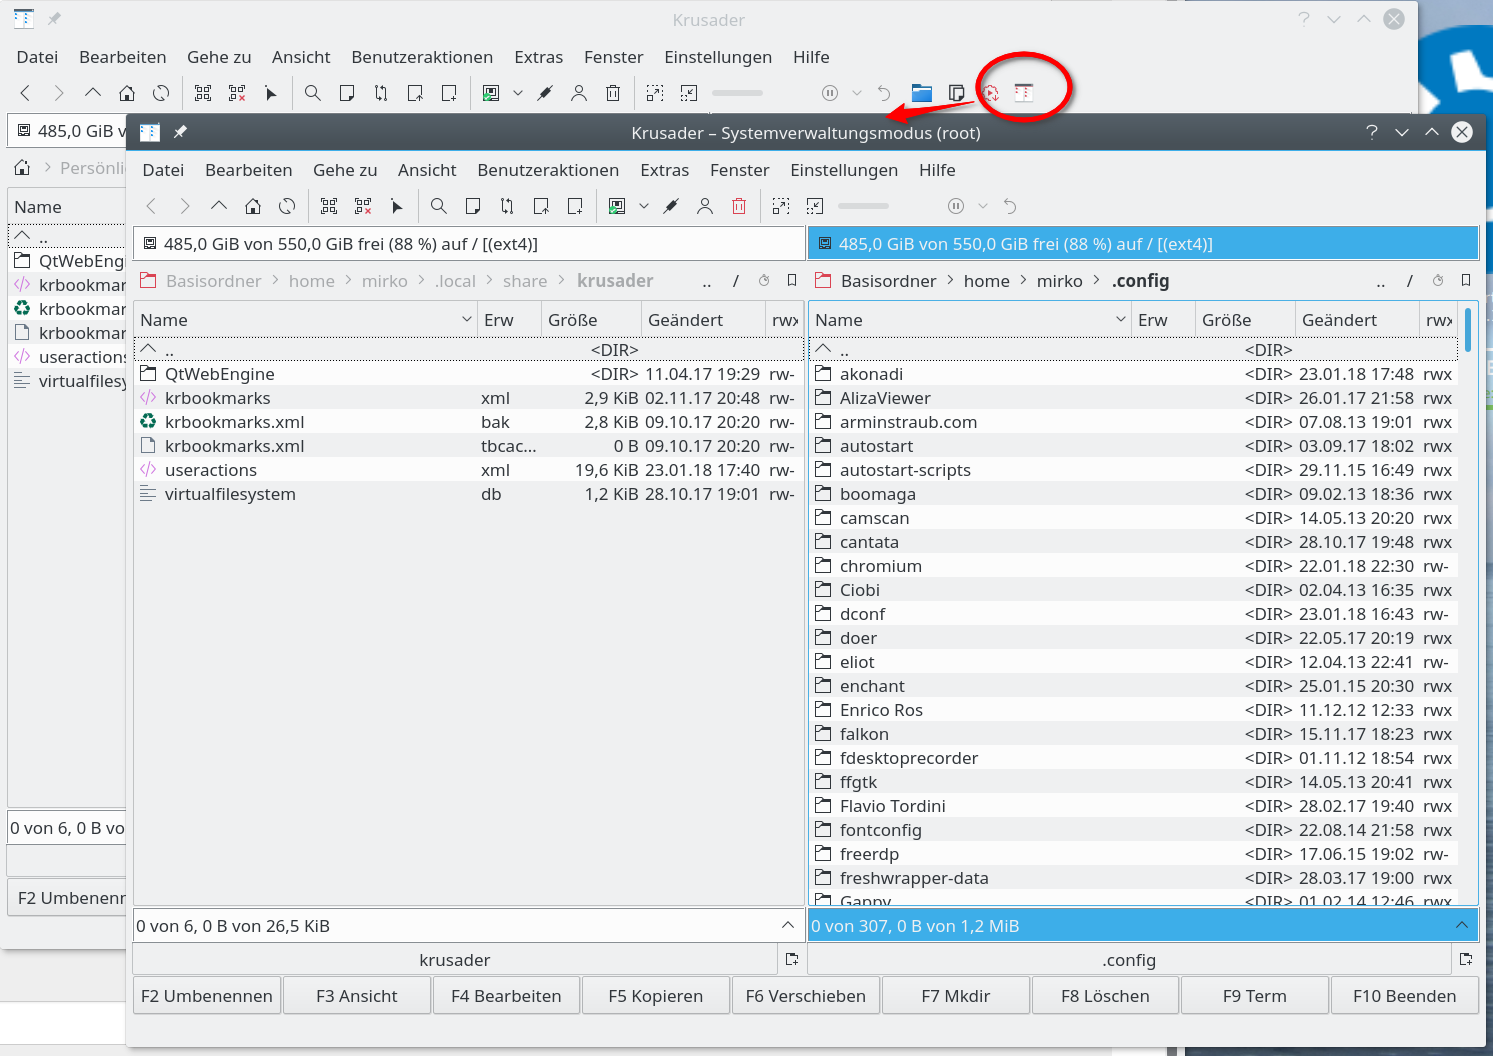This screenshot has width=1493, height=1056.
Task: Expand left panel status bar arrow
Action: tap(788, 926)
